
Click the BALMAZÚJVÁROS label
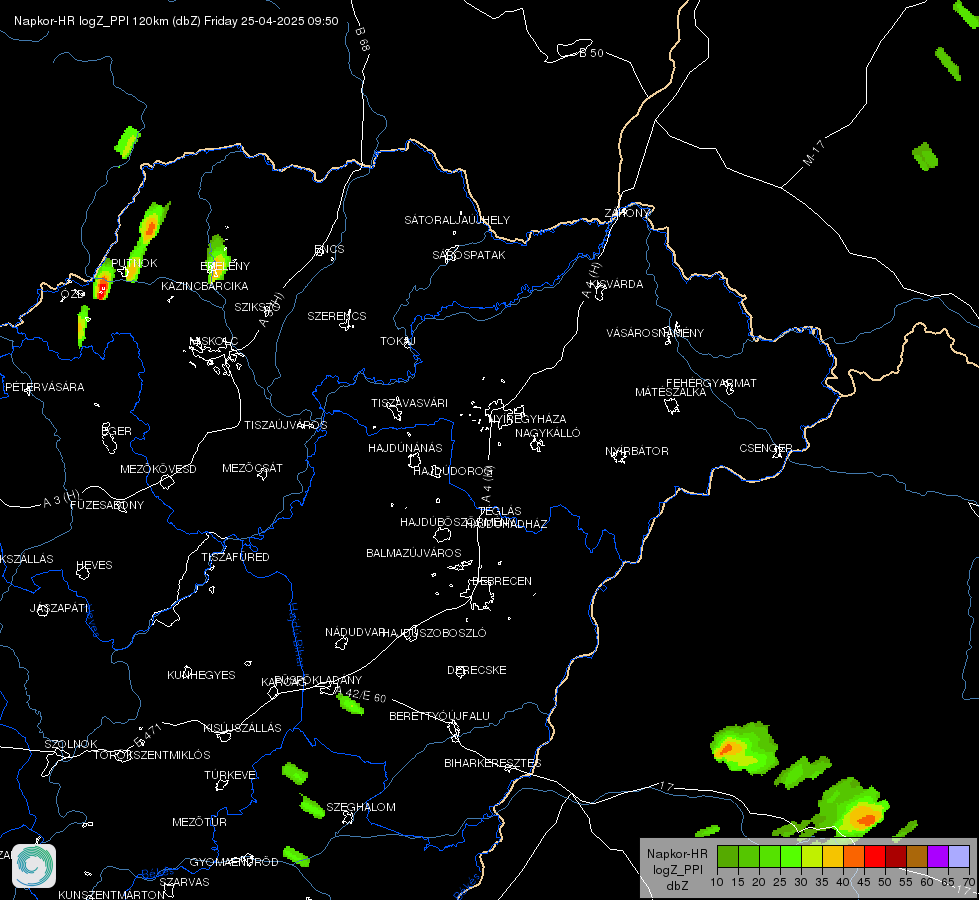pyautogui.click(x=413, y=553)
